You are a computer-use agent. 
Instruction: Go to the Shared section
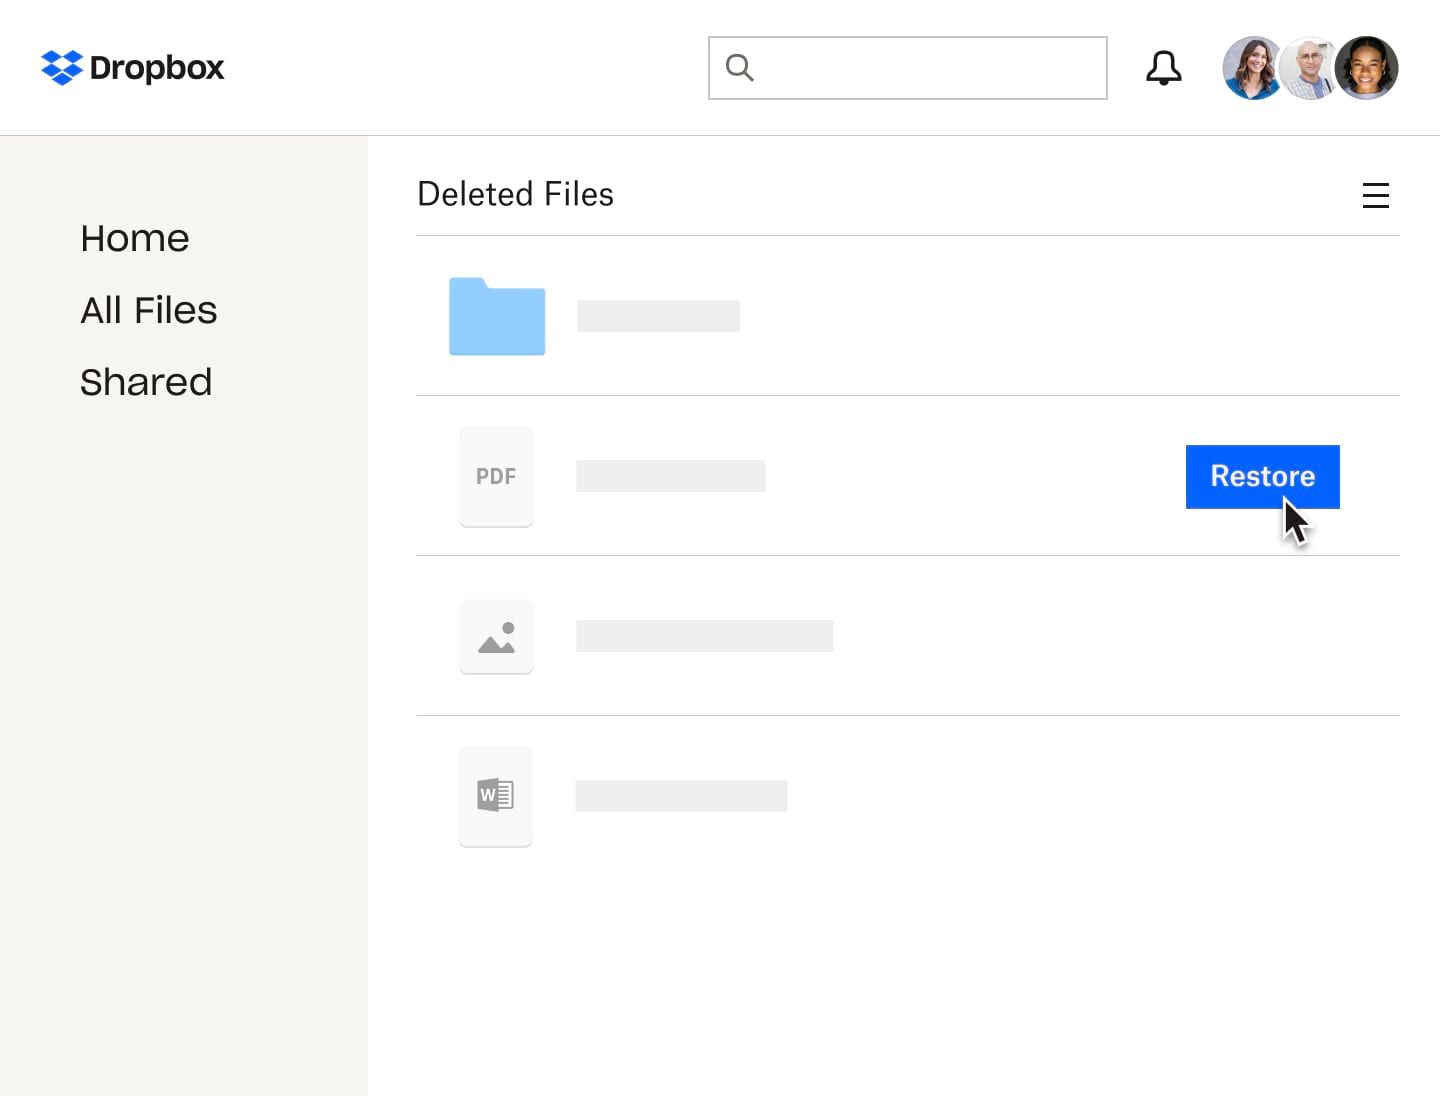[x=146, y=382]
